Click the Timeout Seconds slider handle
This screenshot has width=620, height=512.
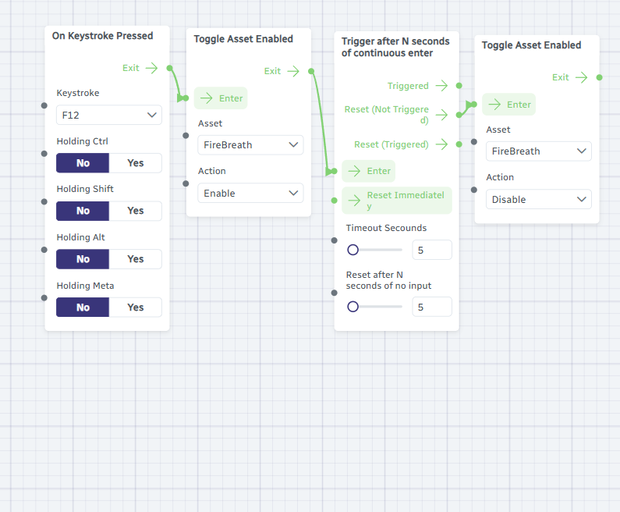point(353,250)
